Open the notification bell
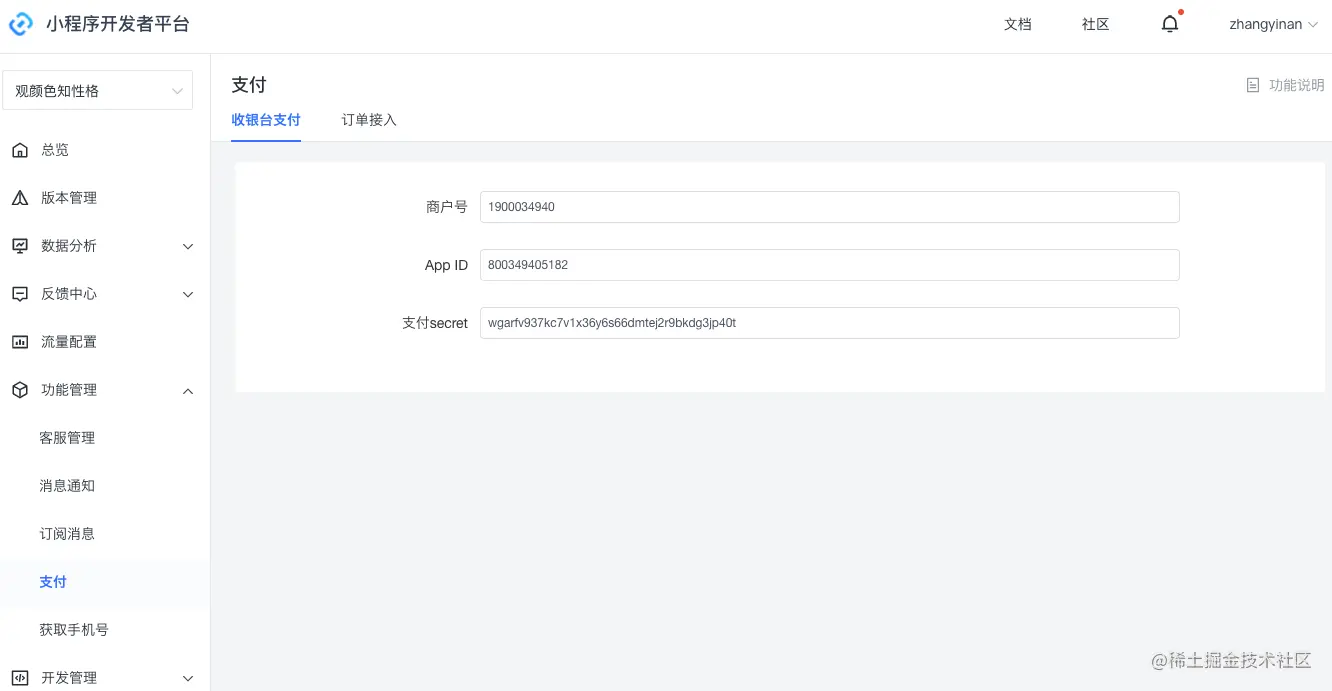The height and width of the screenshot is (691, 1332). click(1170, 24)
